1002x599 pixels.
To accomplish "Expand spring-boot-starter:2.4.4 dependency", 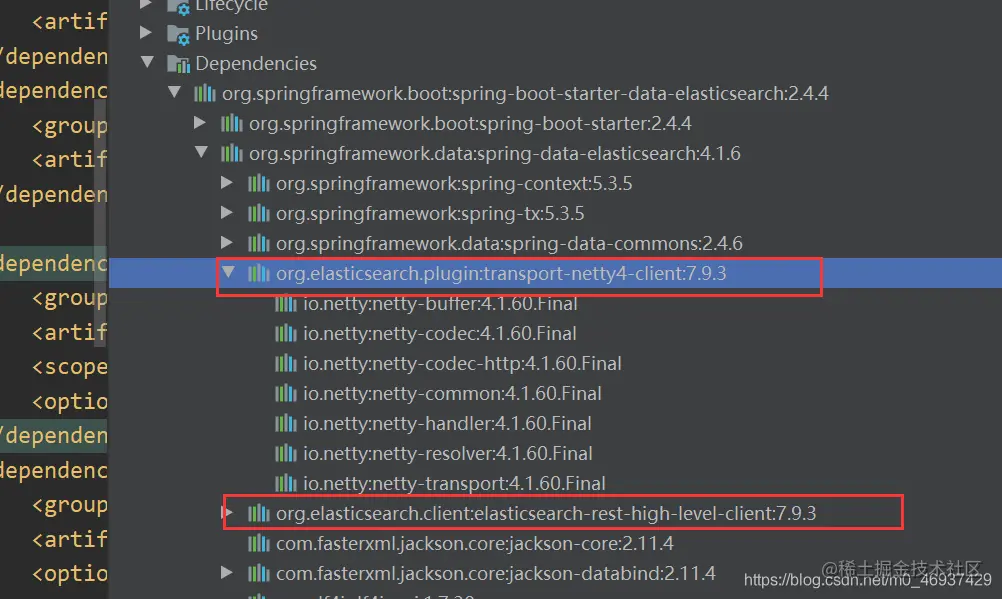I will click(x=199, y=122).
